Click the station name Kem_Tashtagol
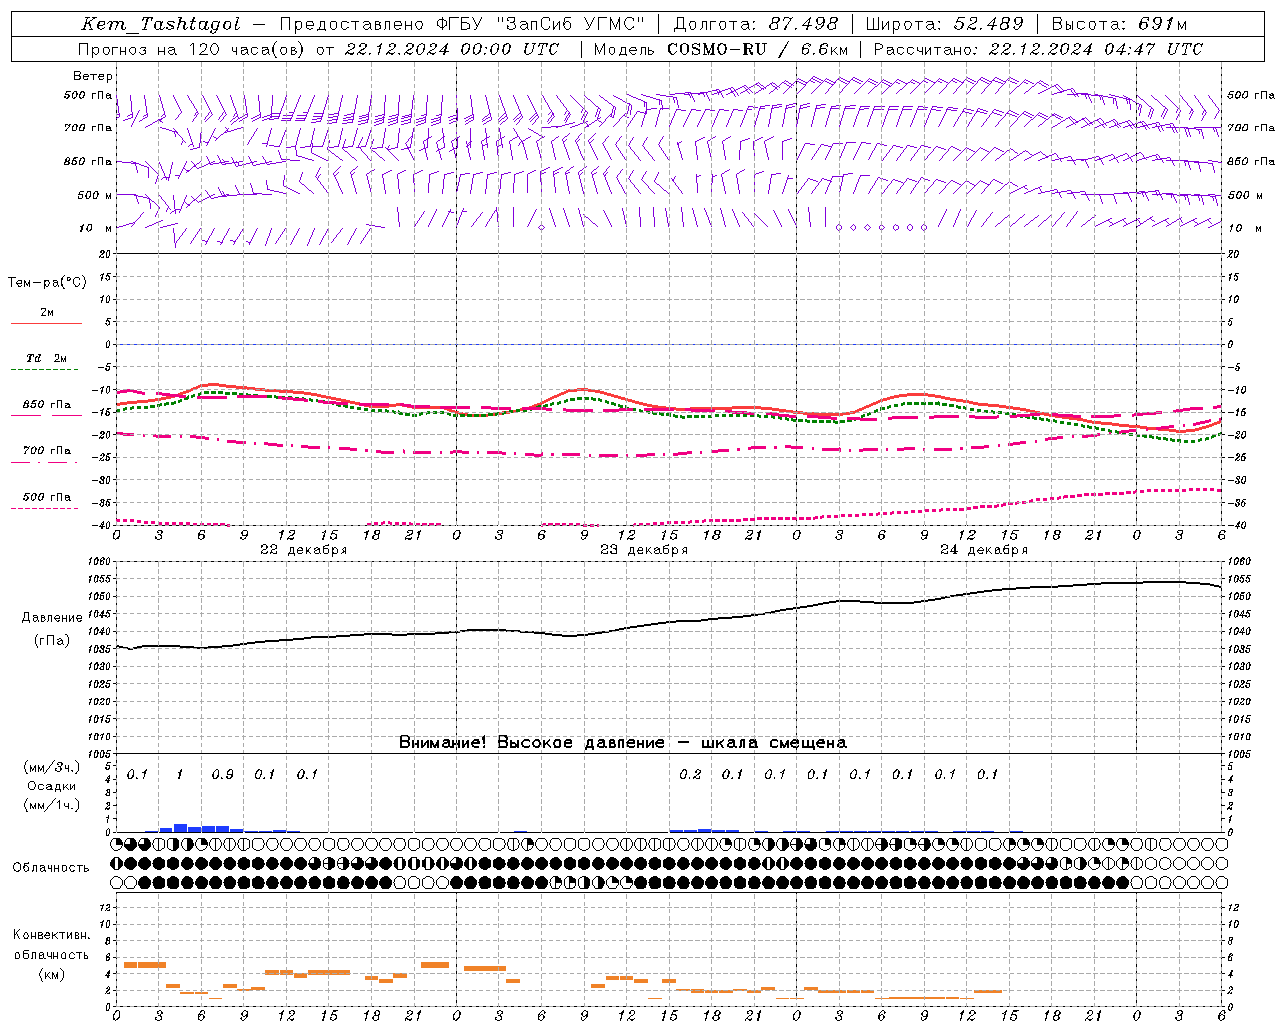The height and width of the screenshot is (1024, 1280). pos(161,25)
